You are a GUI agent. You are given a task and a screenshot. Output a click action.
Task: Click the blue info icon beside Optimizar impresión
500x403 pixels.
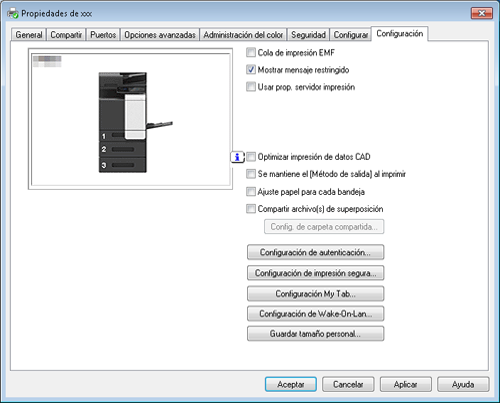(237, 157)
